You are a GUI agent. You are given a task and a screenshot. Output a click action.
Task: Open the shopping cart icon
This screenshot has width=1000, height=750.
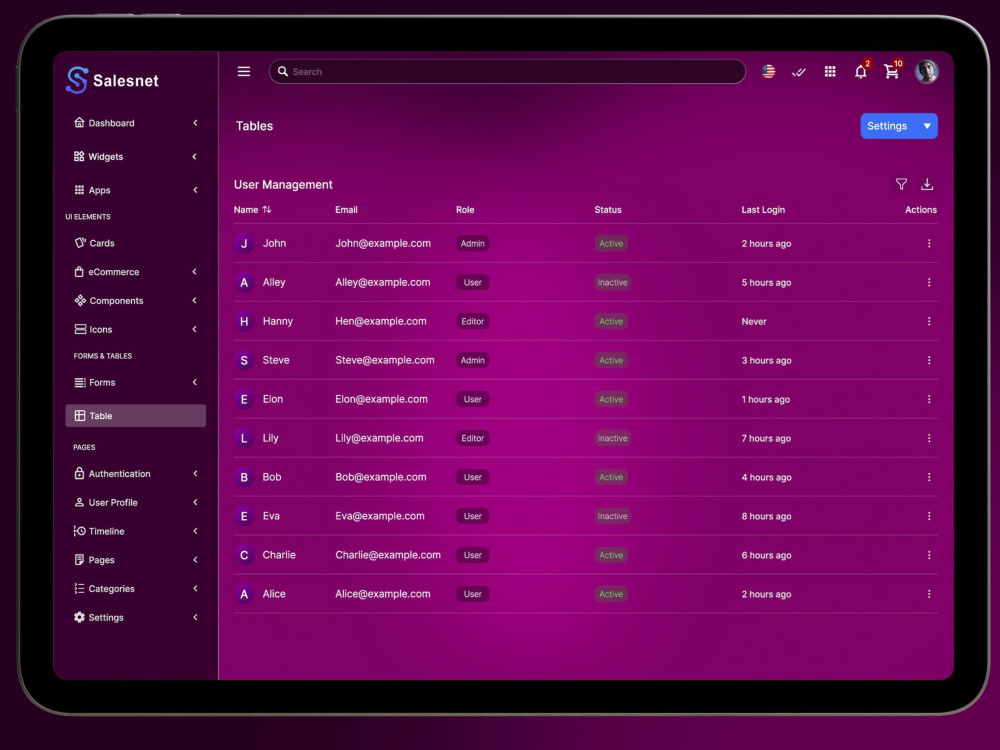pyautogui.click(x=892, y=71)
